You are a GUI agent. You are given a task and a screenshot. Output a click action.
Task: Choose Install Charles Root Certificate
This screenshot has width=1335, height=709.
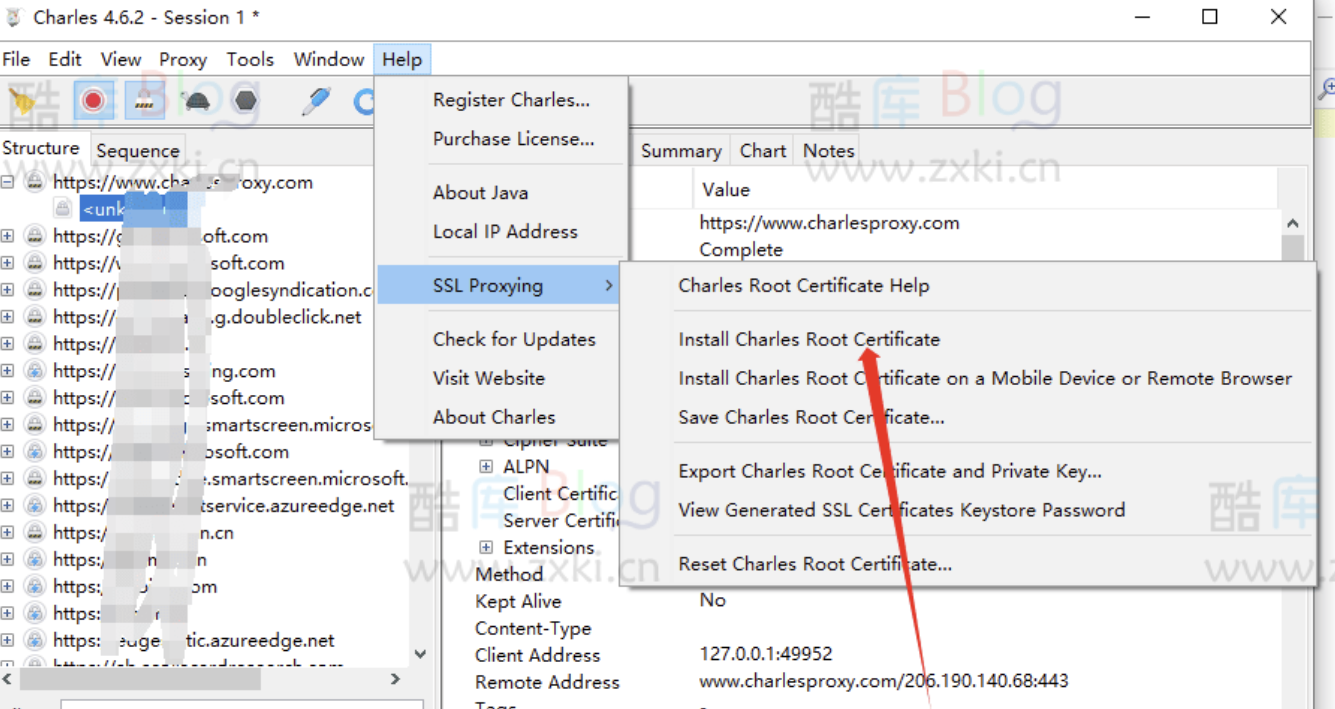[808, 340]
